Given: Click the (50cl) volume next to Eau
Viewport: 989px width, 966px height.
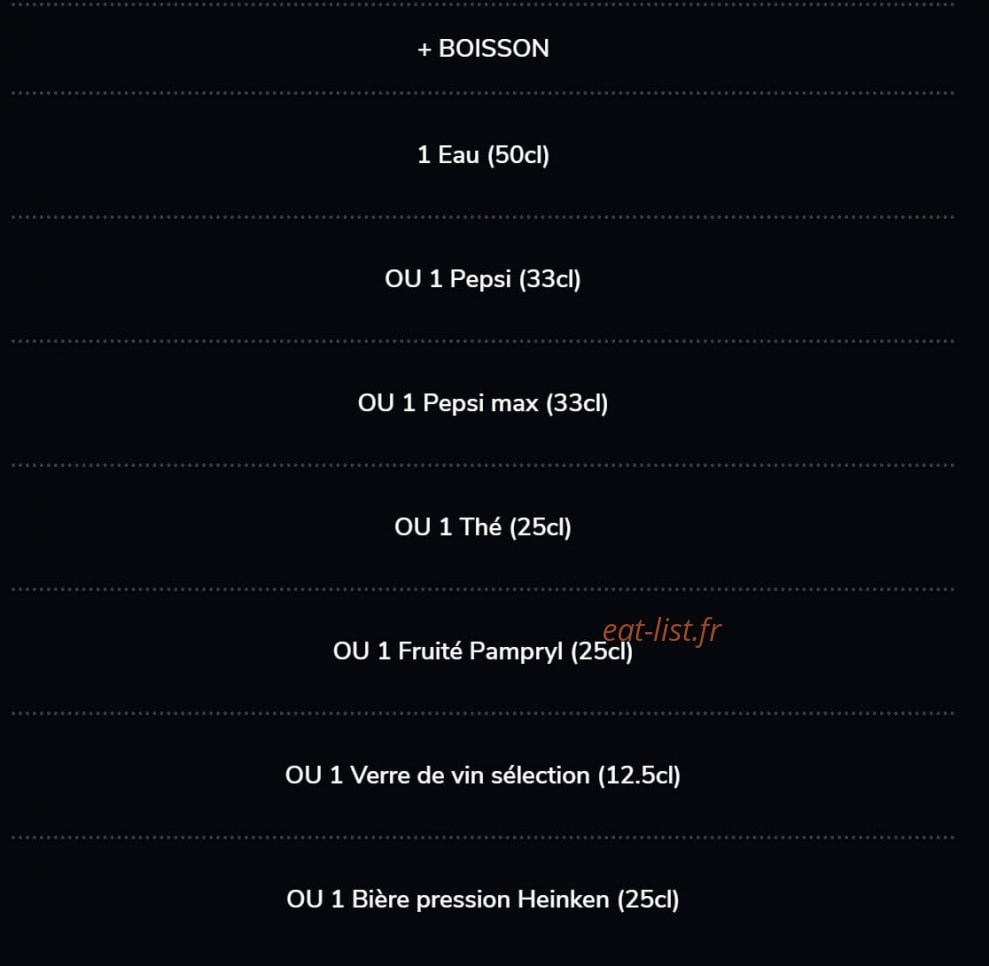Looking at the screenshot, I should 518,154.
